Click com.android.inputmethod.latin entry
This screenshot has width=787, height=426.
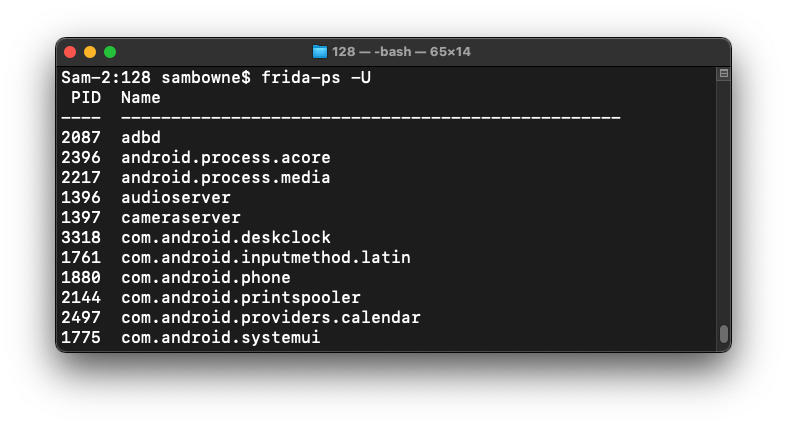point(265,258)
